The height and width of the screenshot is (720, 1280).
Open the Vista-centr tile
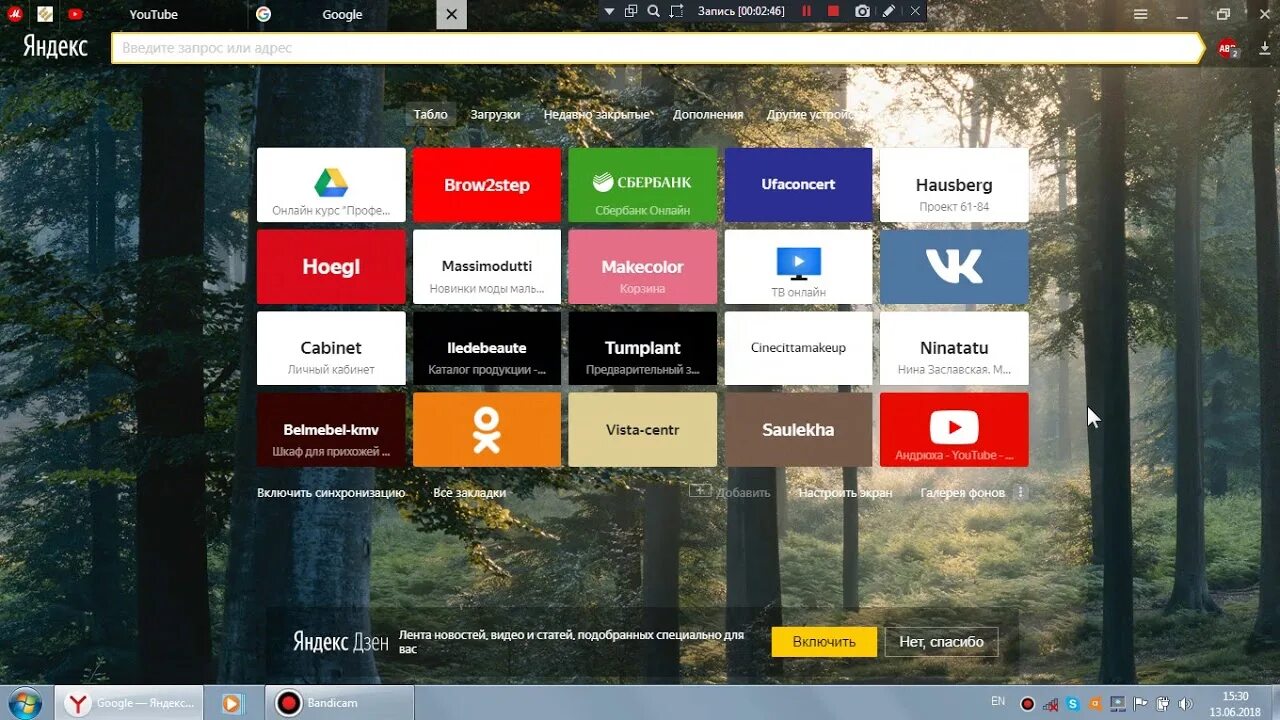pos(643,430)
